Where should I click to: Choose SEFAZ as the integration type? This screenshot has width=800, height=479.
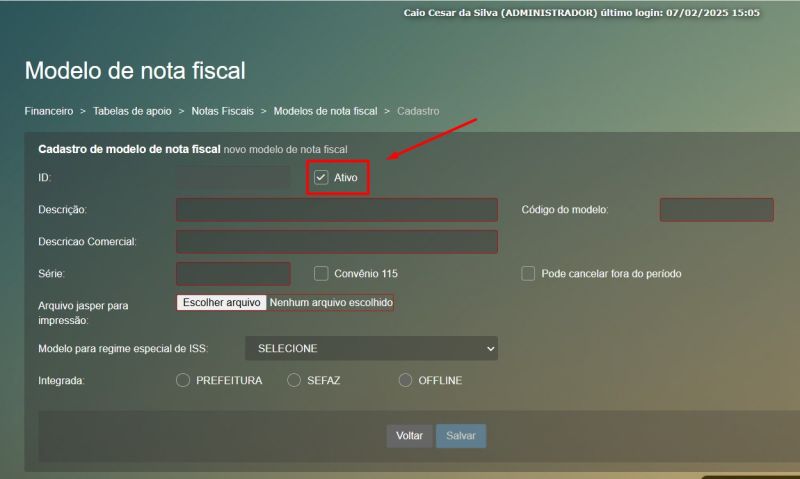(294, 380)
